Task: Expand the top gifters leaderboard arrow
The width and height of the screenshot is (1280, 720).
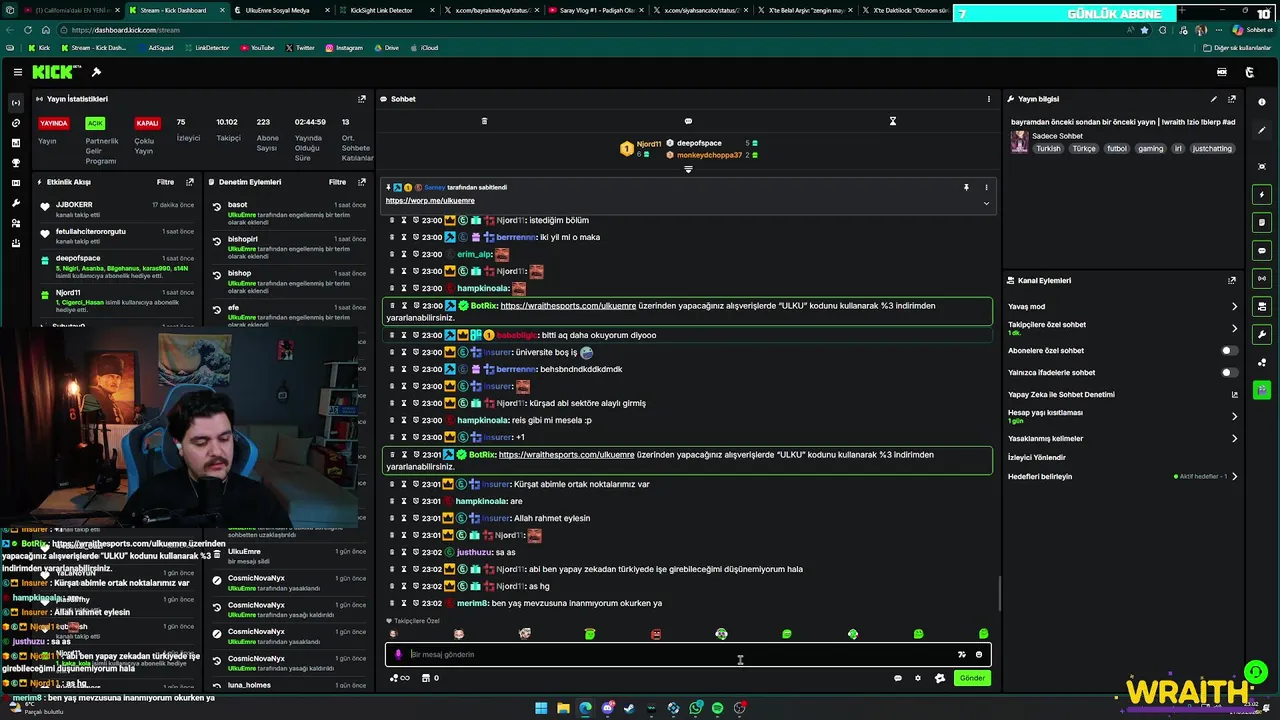Action: tap(688, 169)
